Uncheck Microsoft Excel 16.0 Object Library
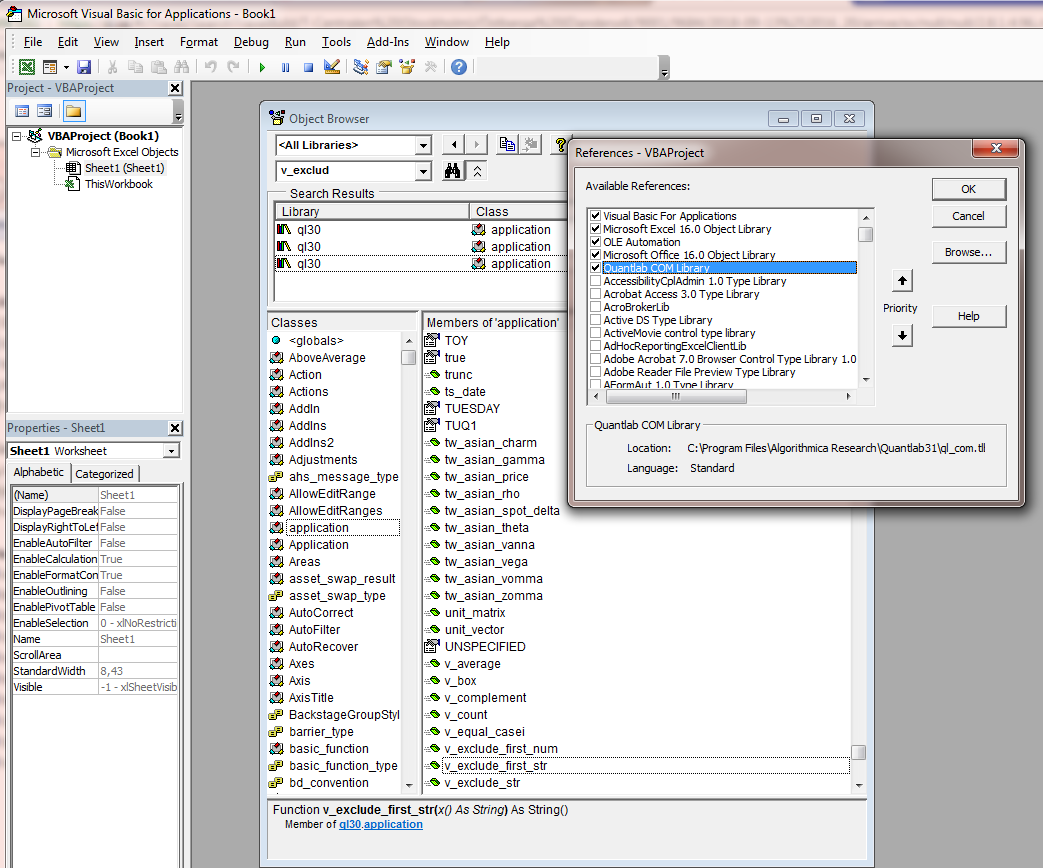 coord(595,229)
